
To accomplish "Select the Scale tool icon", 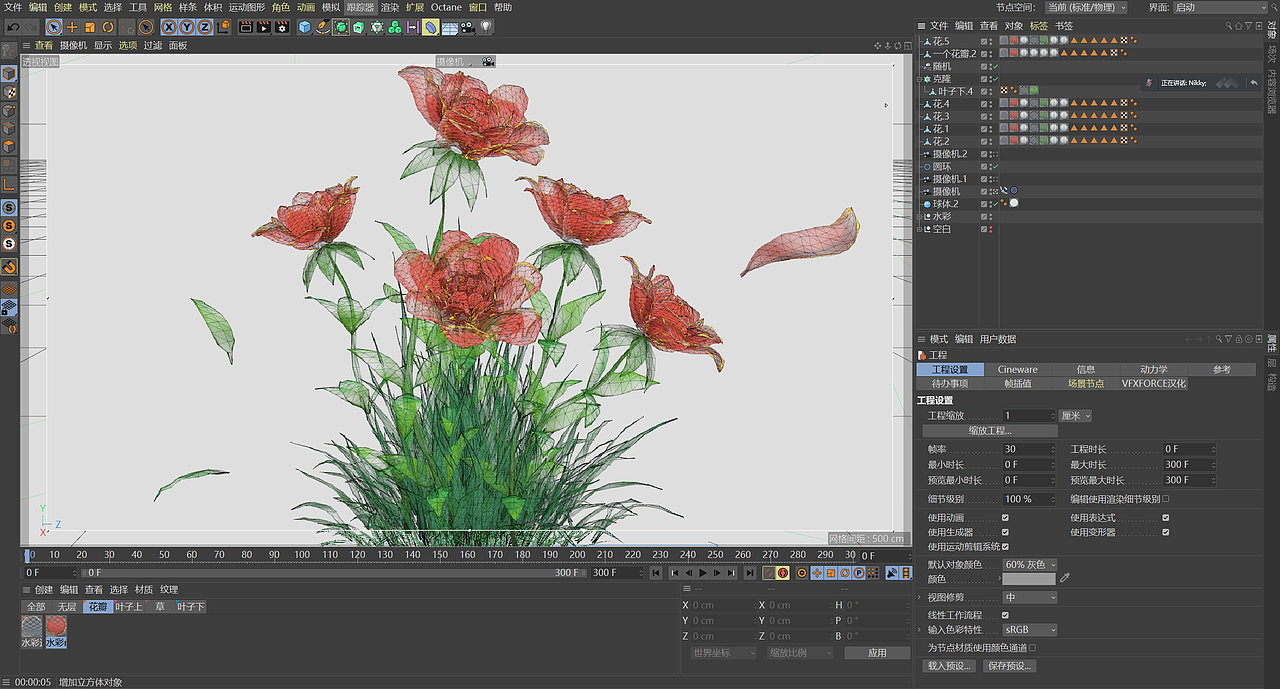I will point(90,27).
